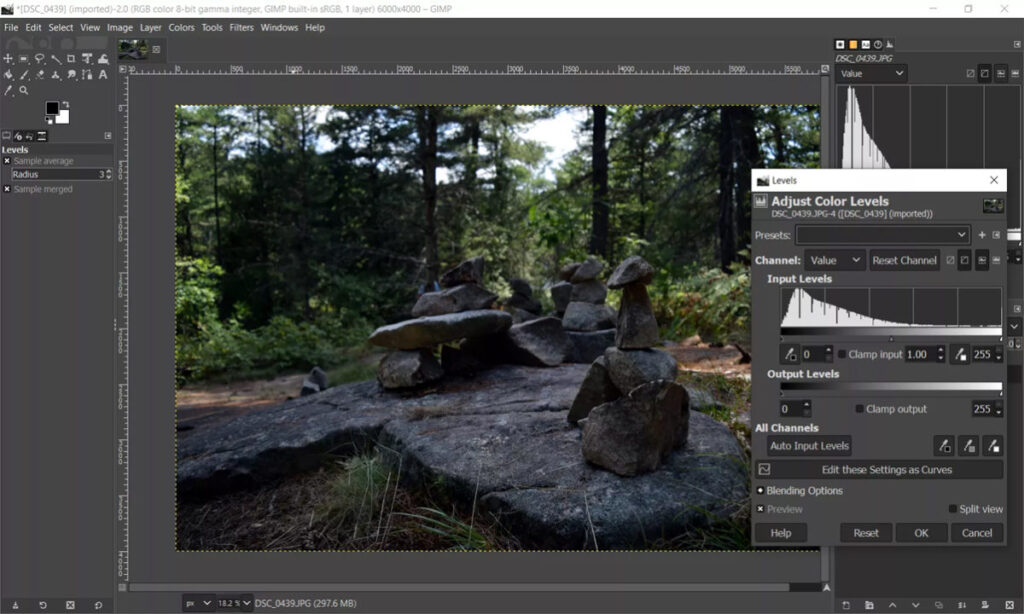Toggle the Split view checkbox
The width and height of the screenshot is (1024, 614).
click(953, 509)
